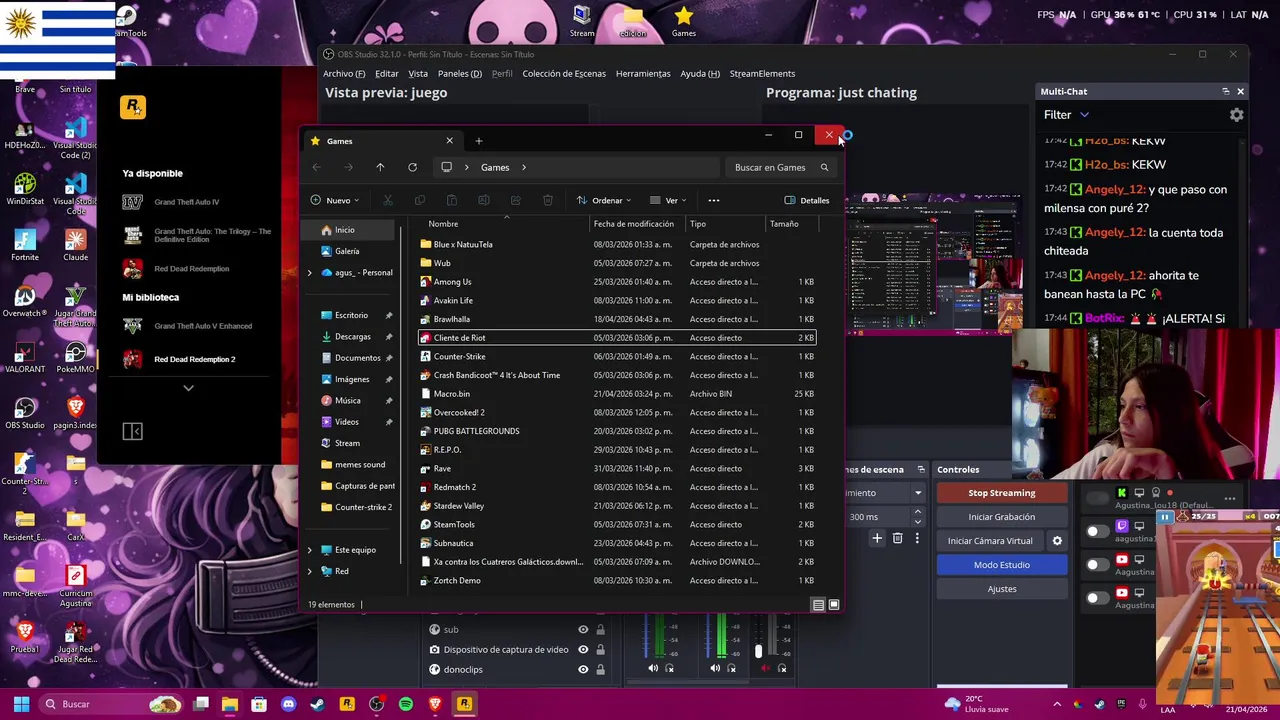
Task: Expand agus_ - Personal in navigation pane
Action: [x=309, y=272]
